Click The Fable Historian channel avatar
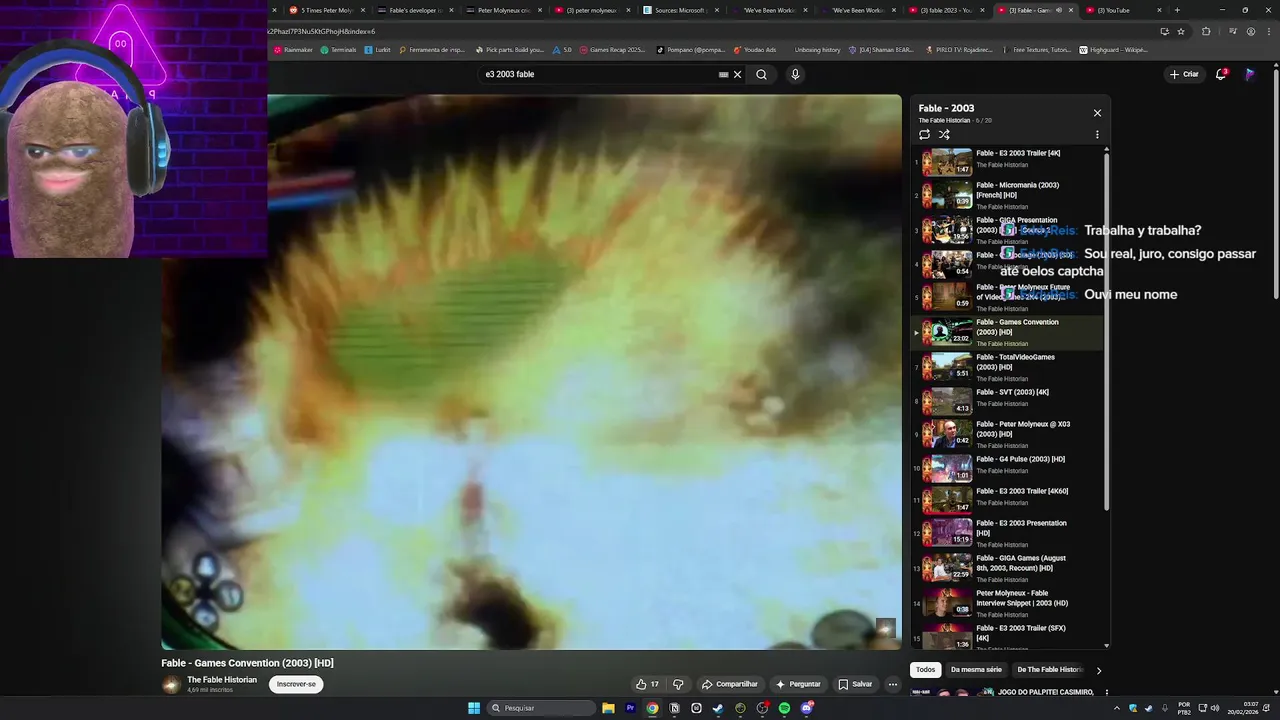The width and height of the screenshot is (1280, 720). (171, 685)
